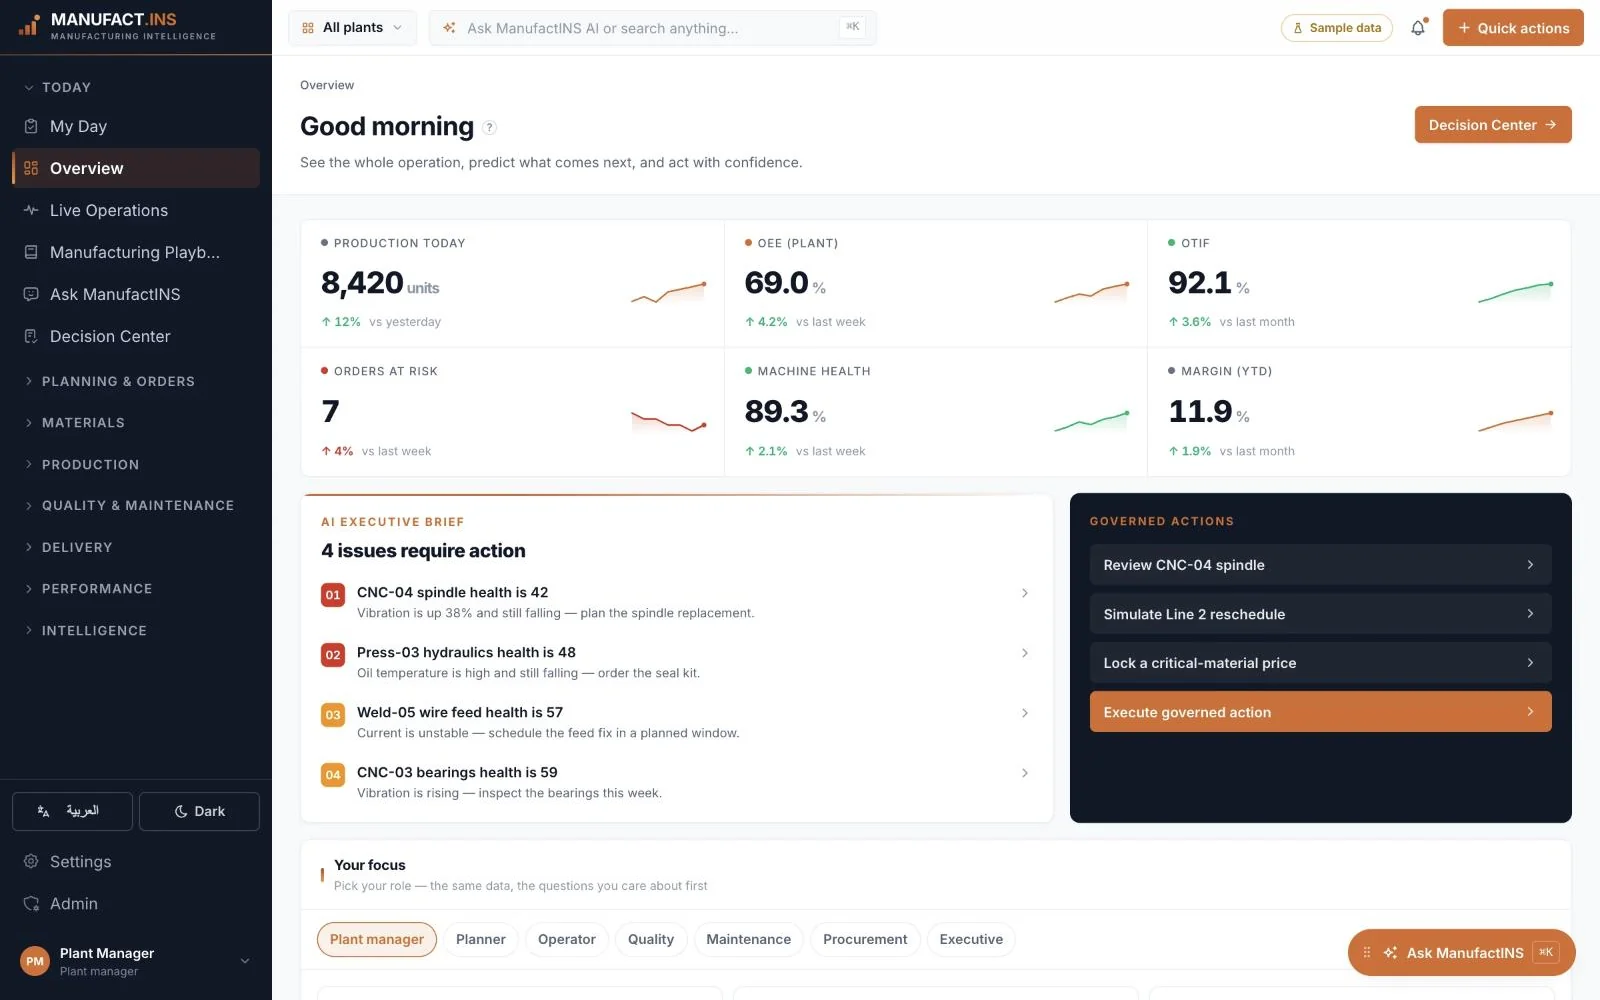1600x1000 pixels.
Task: Click the Admin shield icon
Action: [x=31, y=903]
